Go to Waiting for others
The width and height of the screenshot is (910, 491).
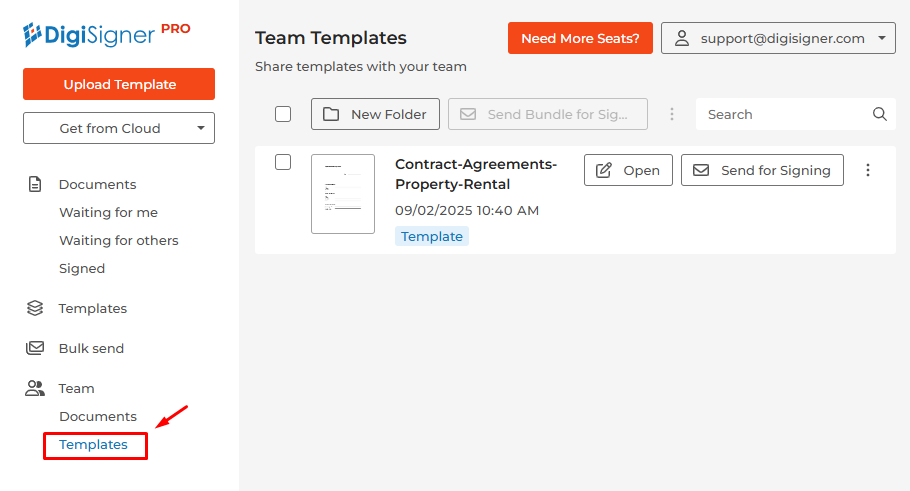point(118,240)
